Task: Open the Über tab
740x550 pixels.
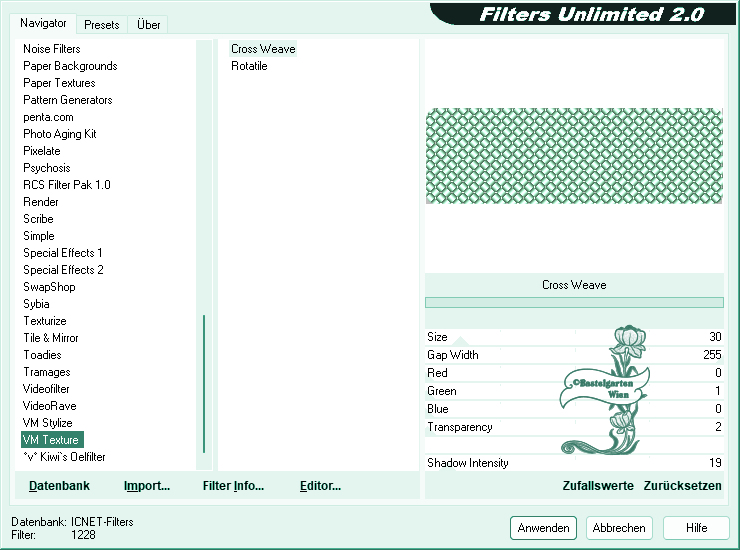Action: [148, 25]
